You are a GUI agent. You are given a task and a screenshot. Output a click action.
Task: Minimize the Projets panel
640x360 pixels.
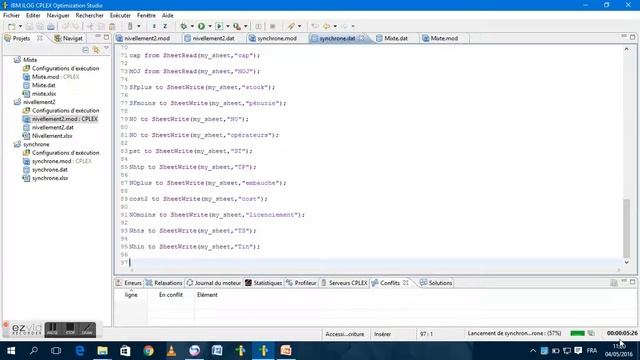coord(98,37)
